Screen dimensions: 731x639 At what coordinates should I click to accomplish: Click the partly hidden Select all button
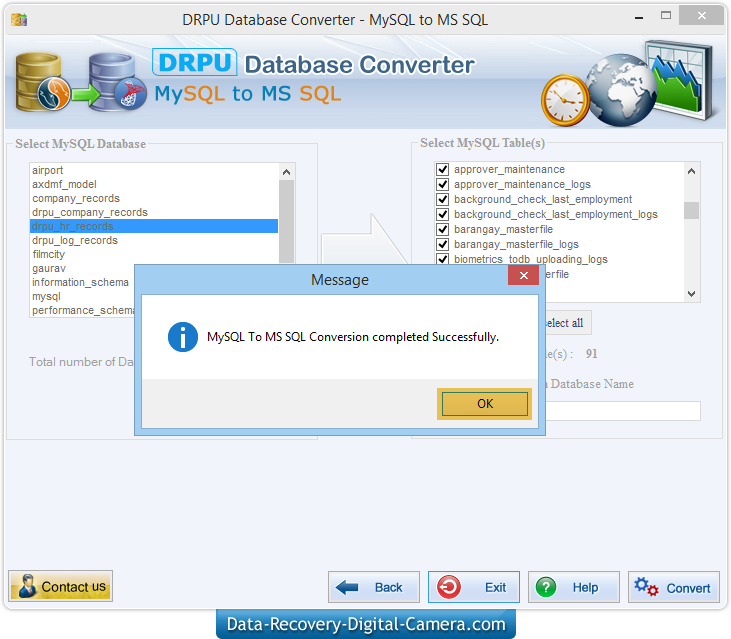[x=568, y=323]
